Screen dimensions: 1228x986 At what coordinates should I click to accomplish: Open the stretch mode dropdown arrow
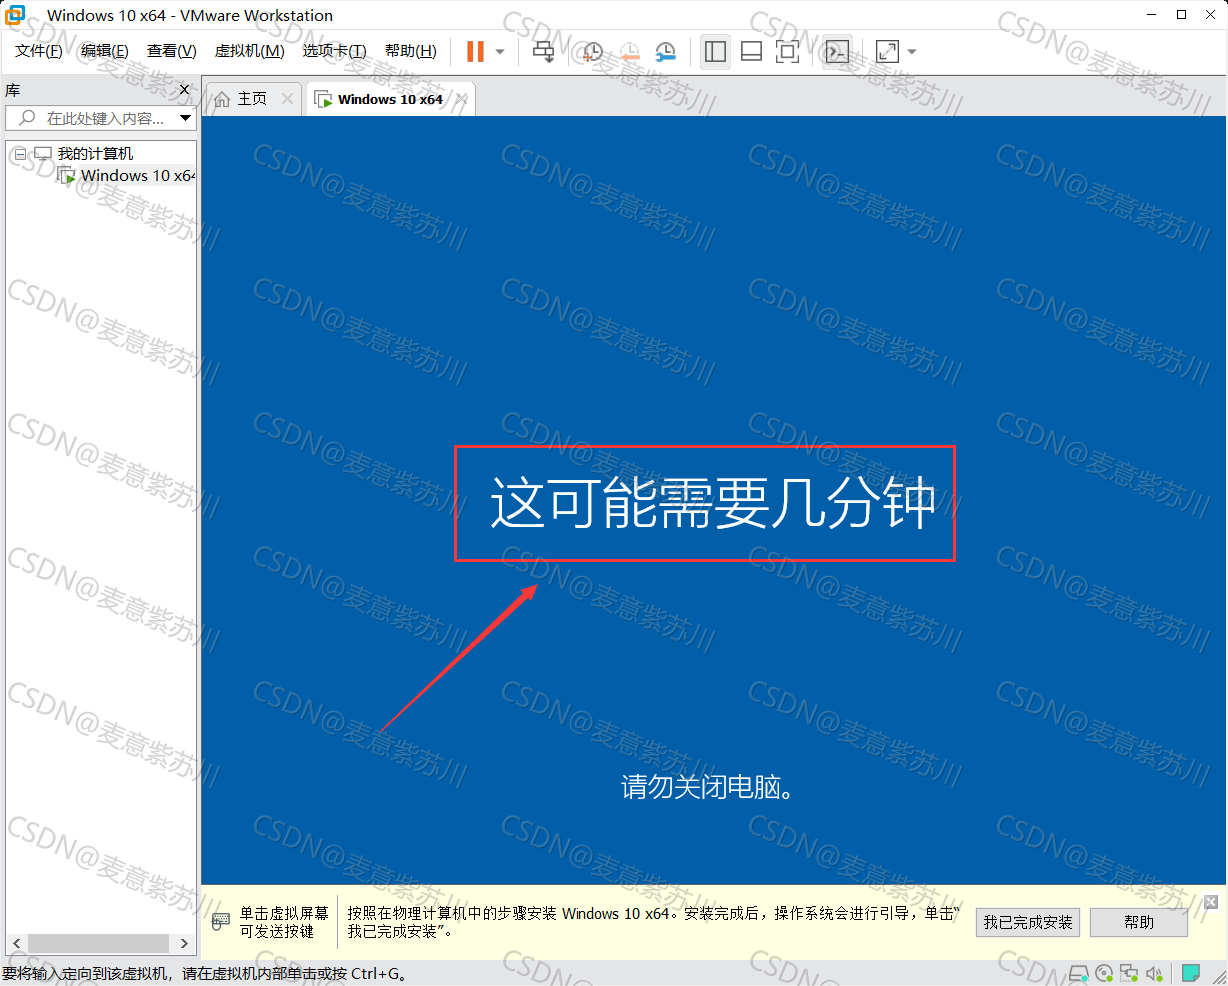[x=911, y=52]
